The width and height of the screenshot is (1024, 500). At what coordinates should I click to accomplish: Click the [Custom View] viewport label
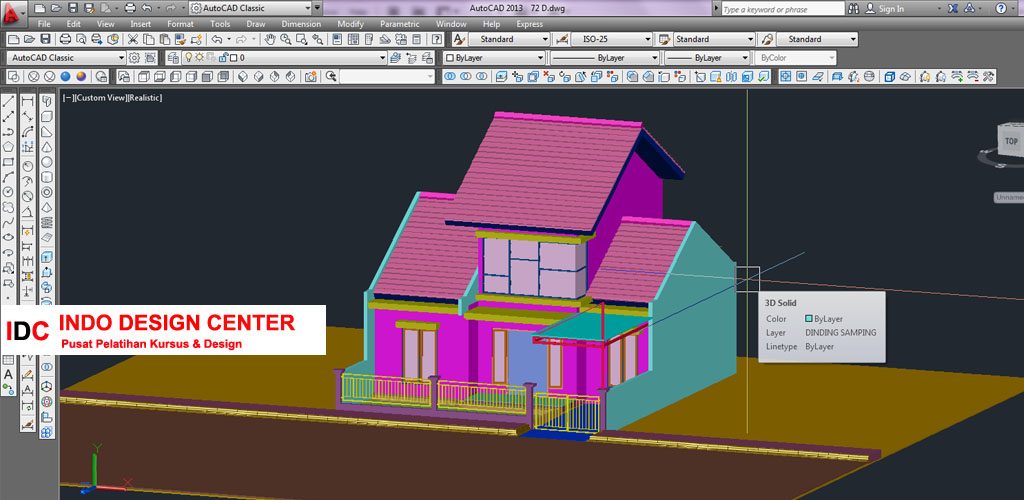pos(101,98)
